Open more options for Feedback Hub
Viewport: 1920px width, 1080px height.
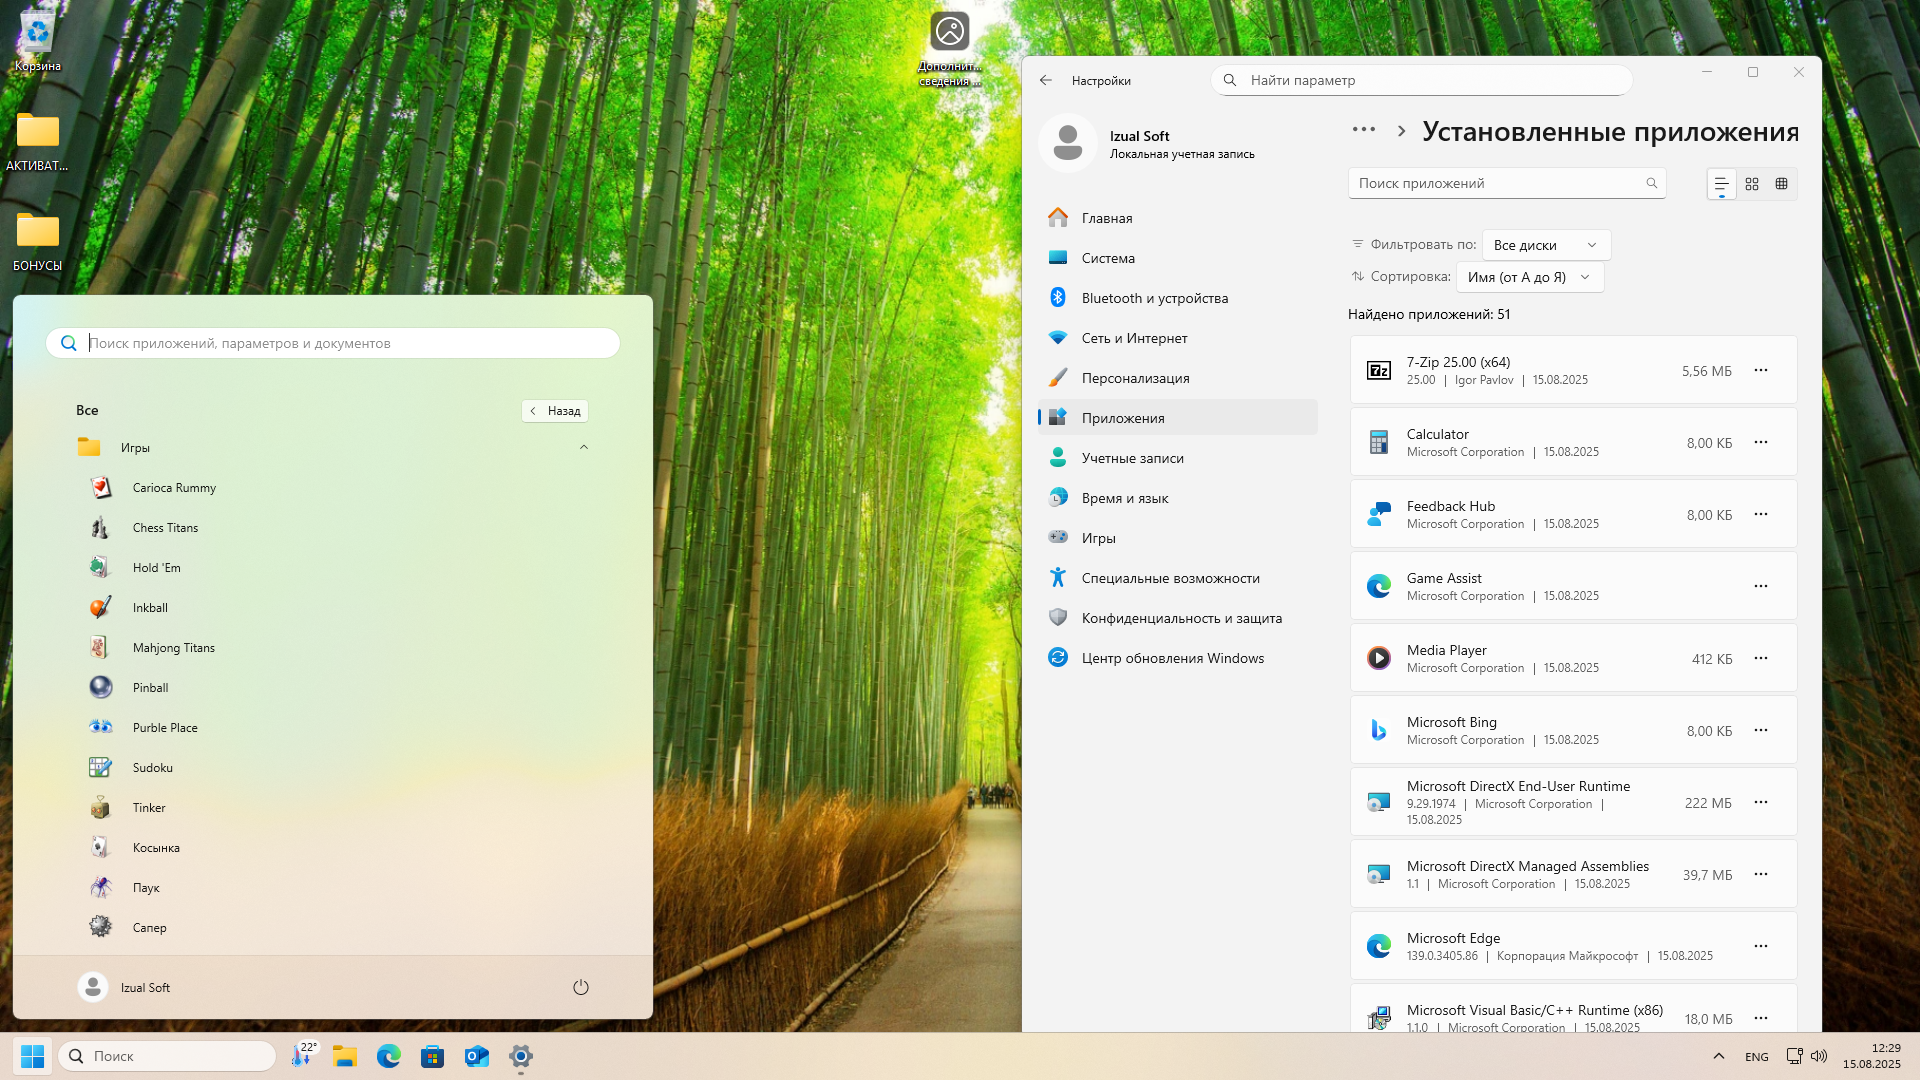pos(1761,514)
